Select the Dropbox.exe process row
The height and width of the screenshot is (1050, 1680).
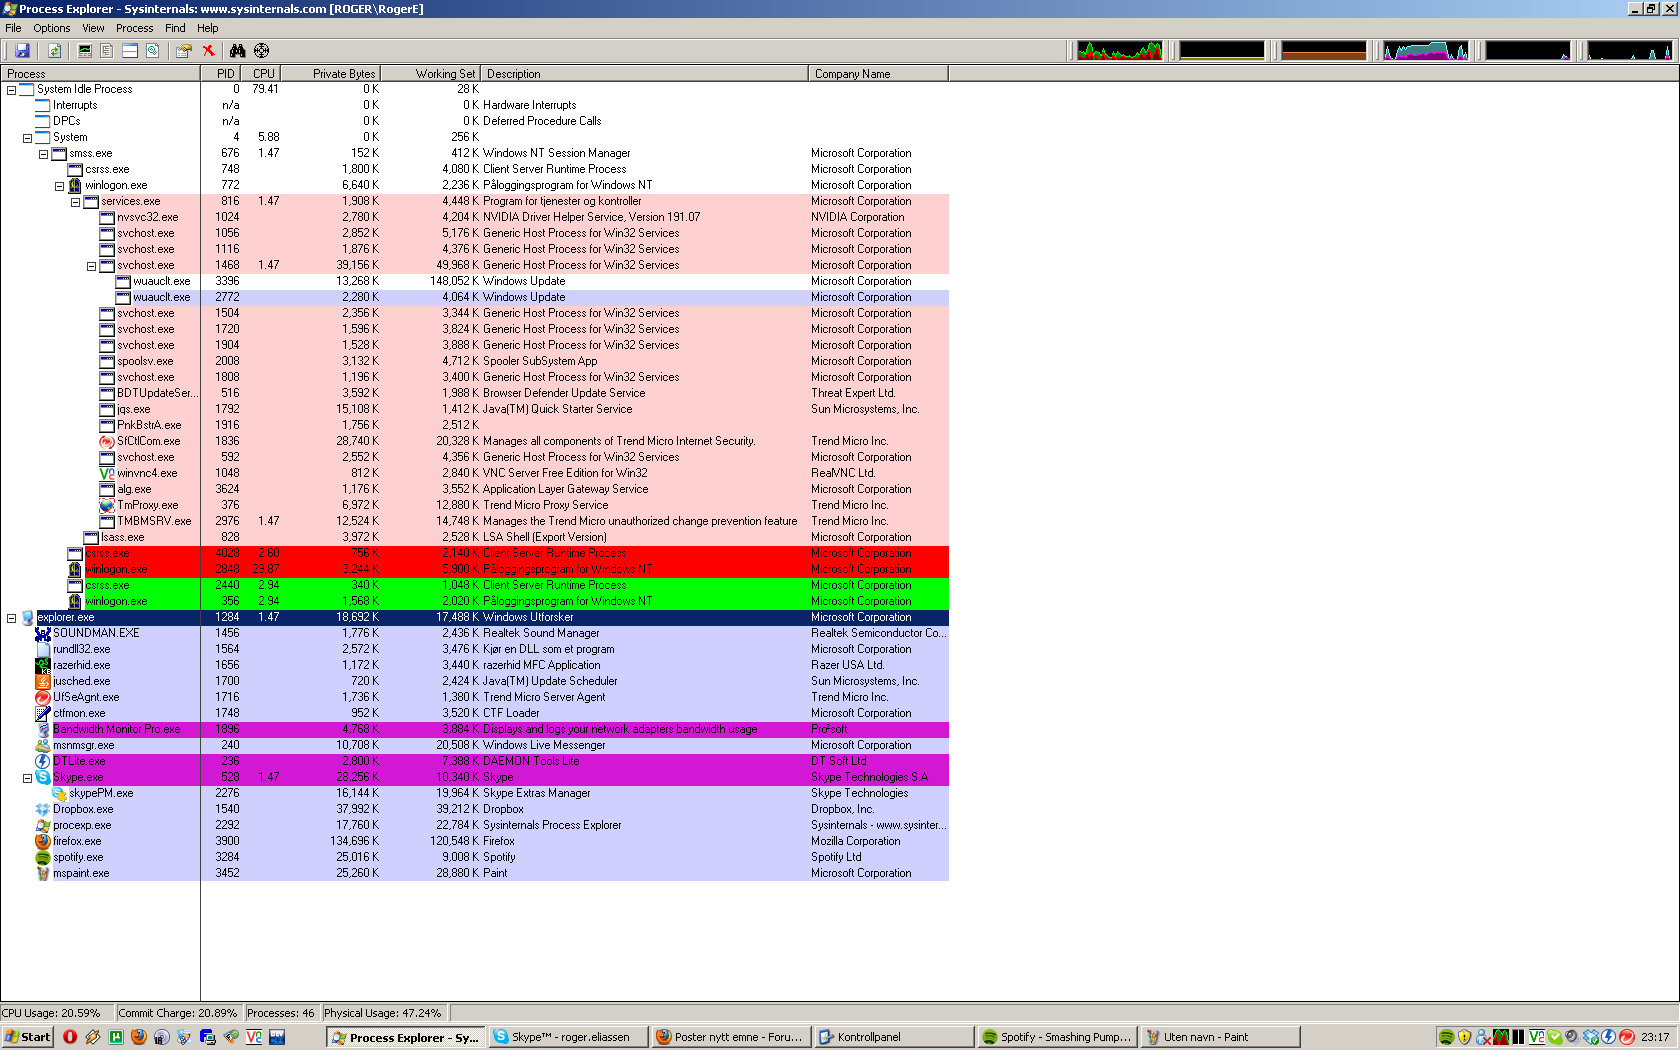[x=474, y=809]
